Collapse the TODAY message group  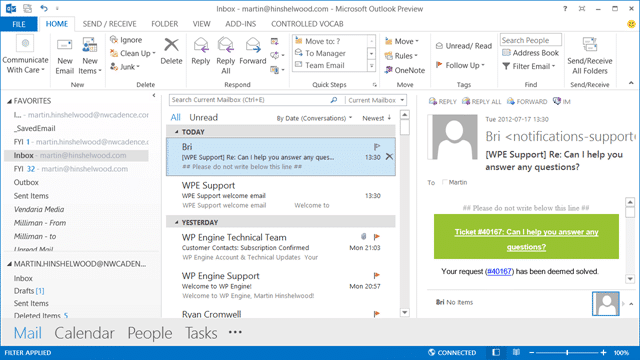pyautogui.click(x=177, y=132)
